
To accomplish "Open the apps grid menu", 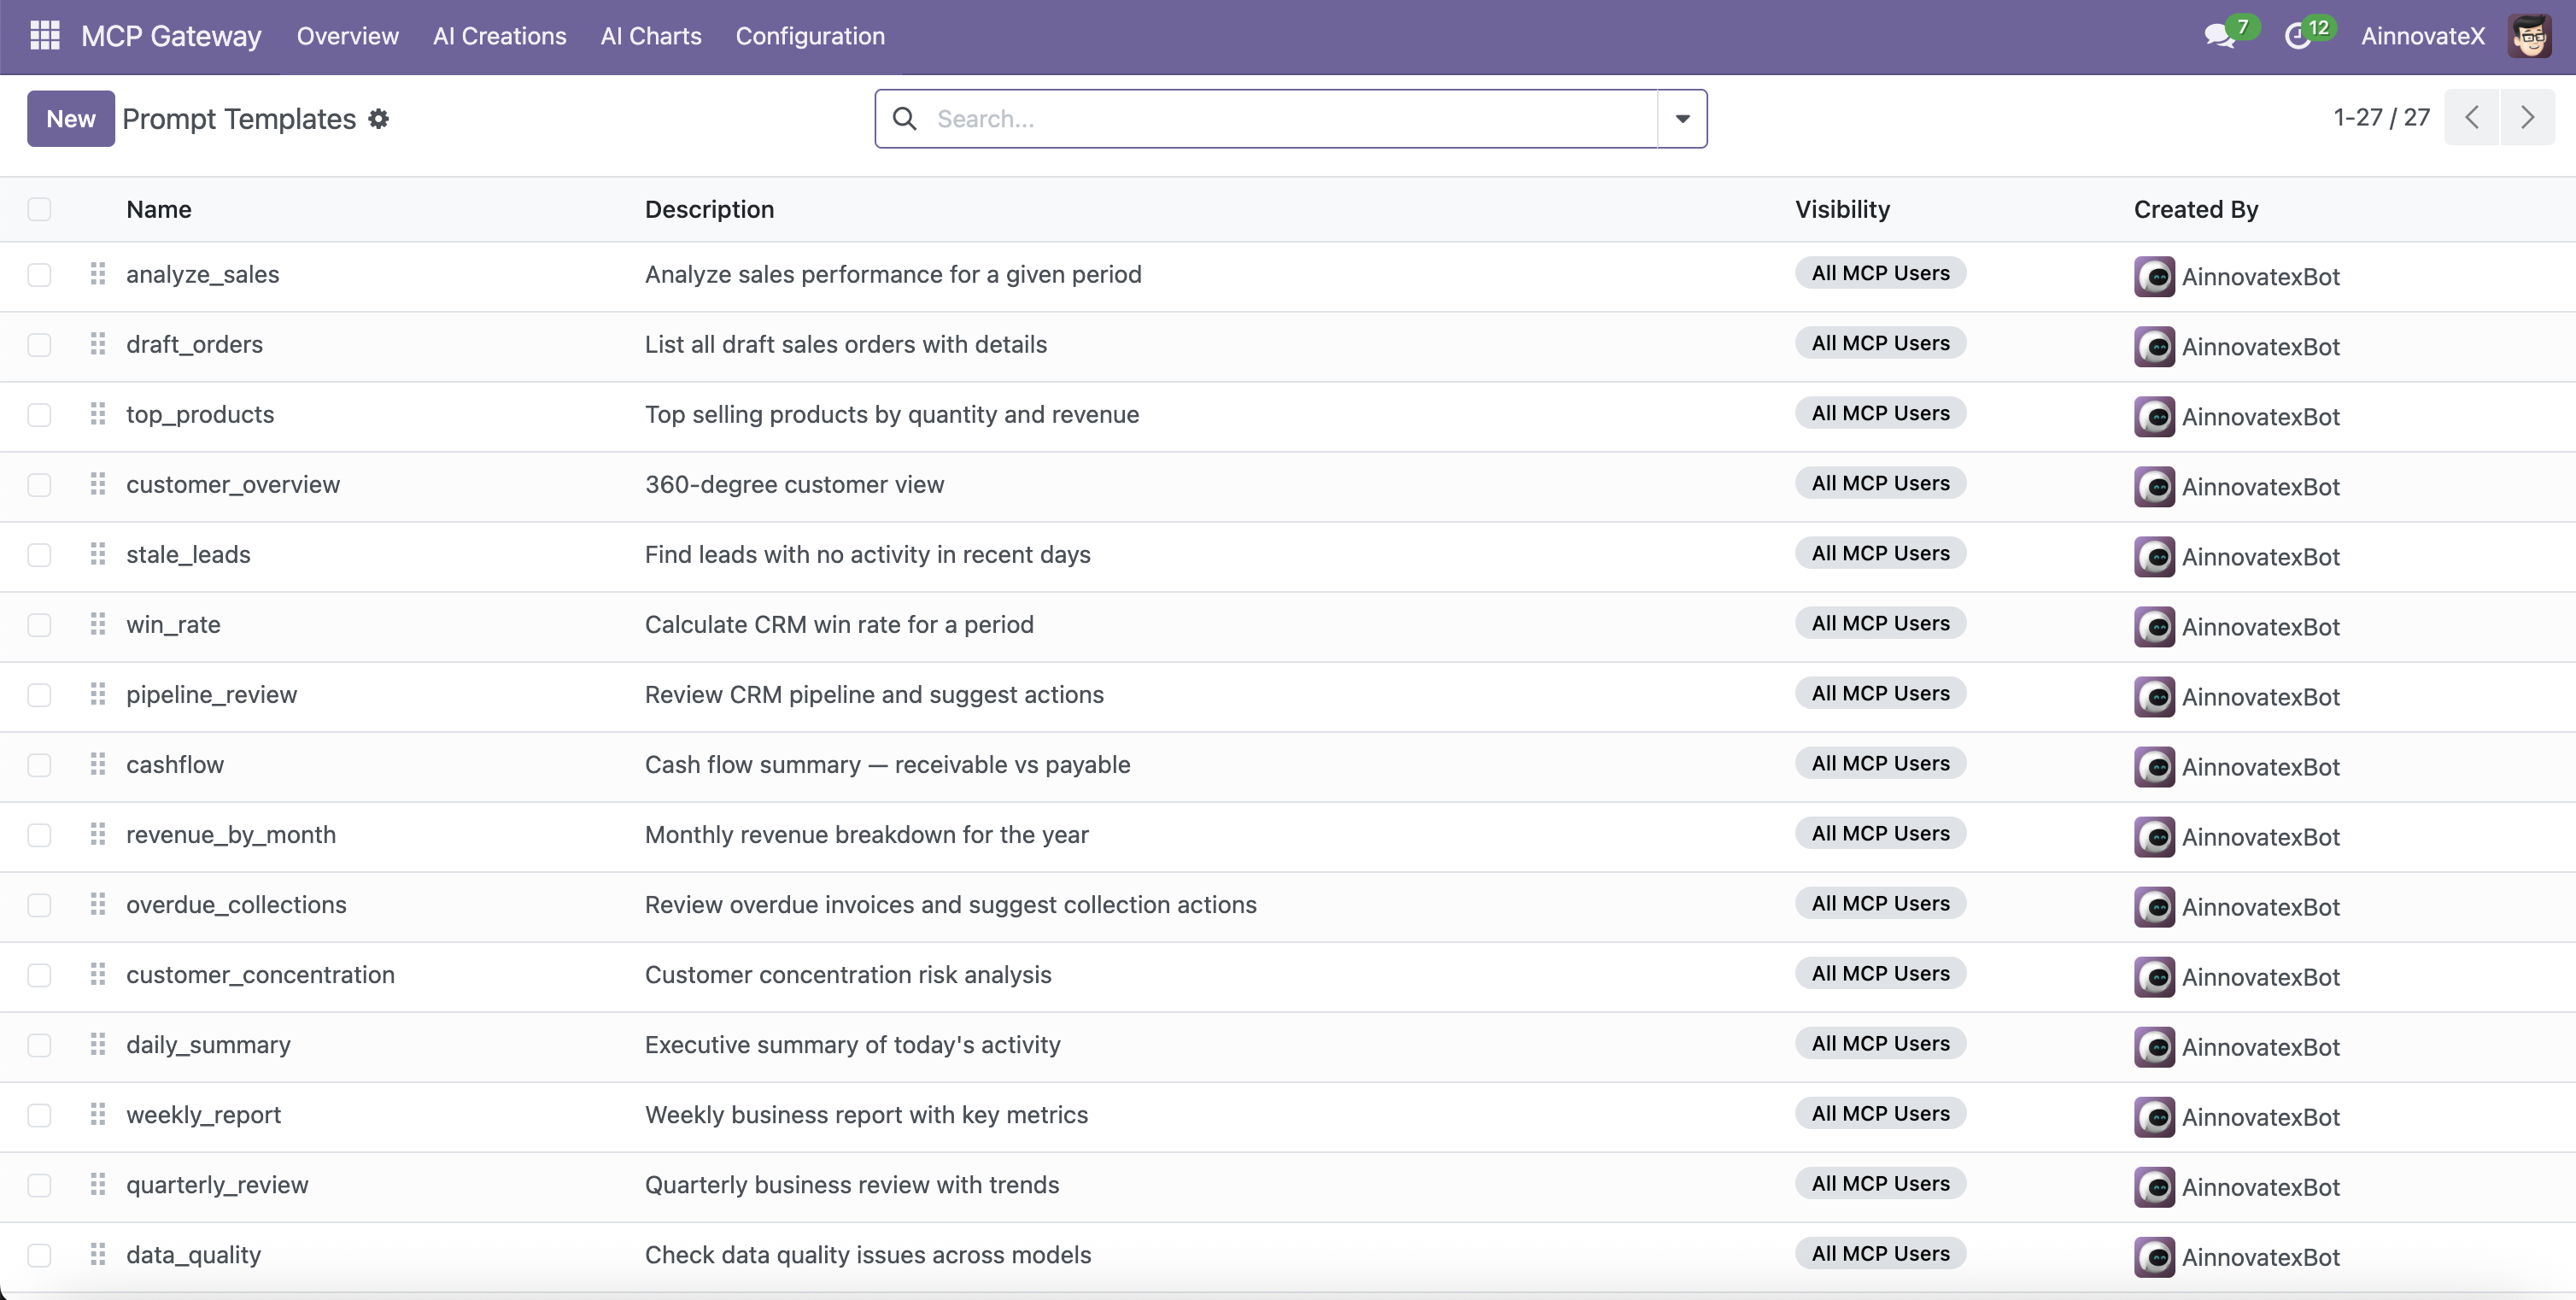I will coord(44,36).
